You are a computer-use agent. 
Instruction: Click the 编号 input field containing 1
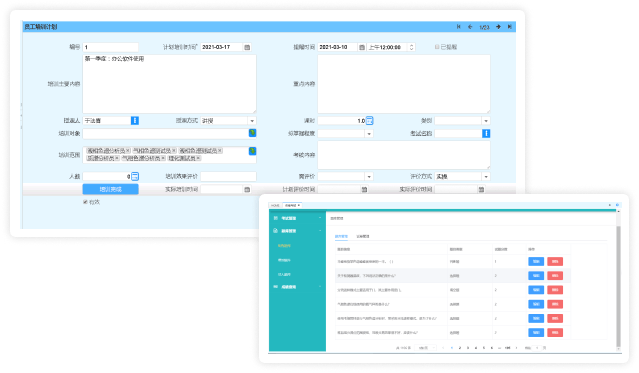tap(110, 47)
